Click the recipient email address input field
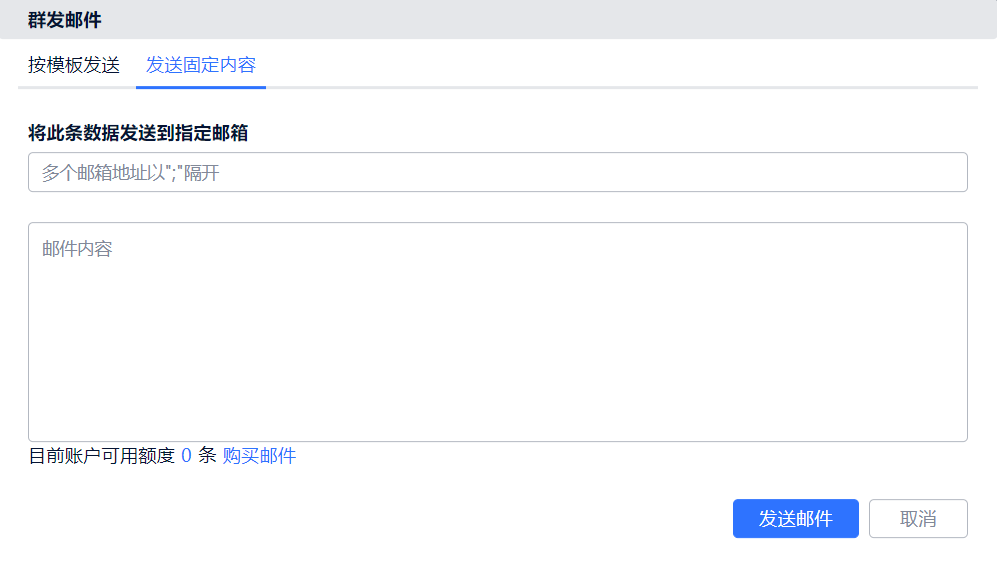Image resolution: width=997 pixels, height=566 pixels. [497, 172]
